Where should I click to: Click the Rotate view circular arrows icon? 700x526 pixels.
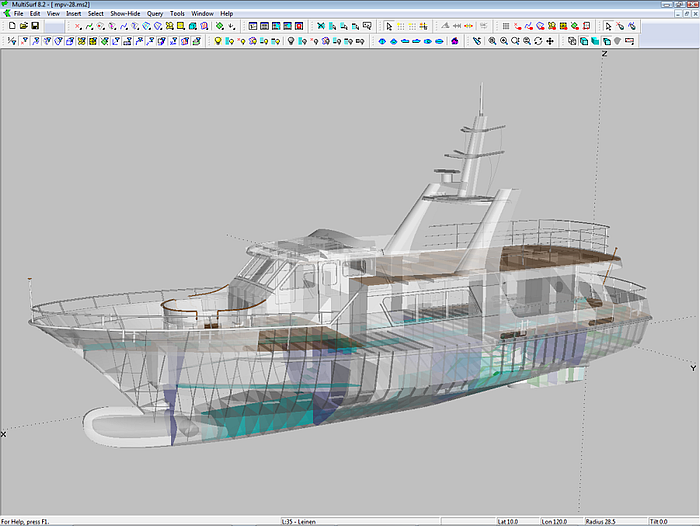point(539,41)
